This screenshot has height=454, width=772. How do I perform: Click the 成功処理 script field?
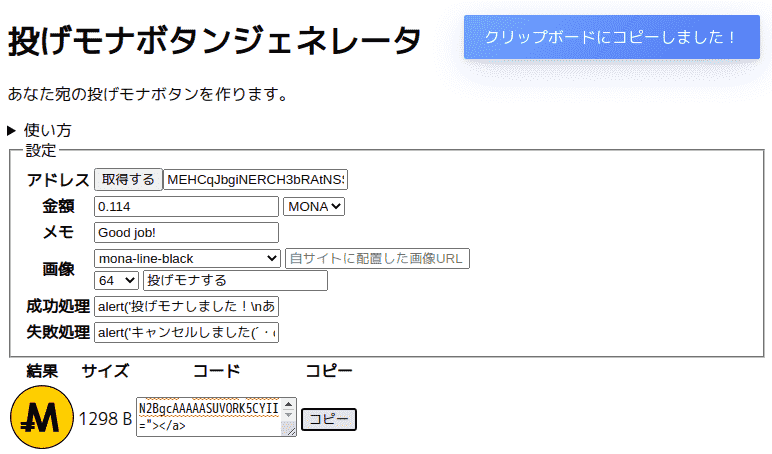[x=186, y=306]
